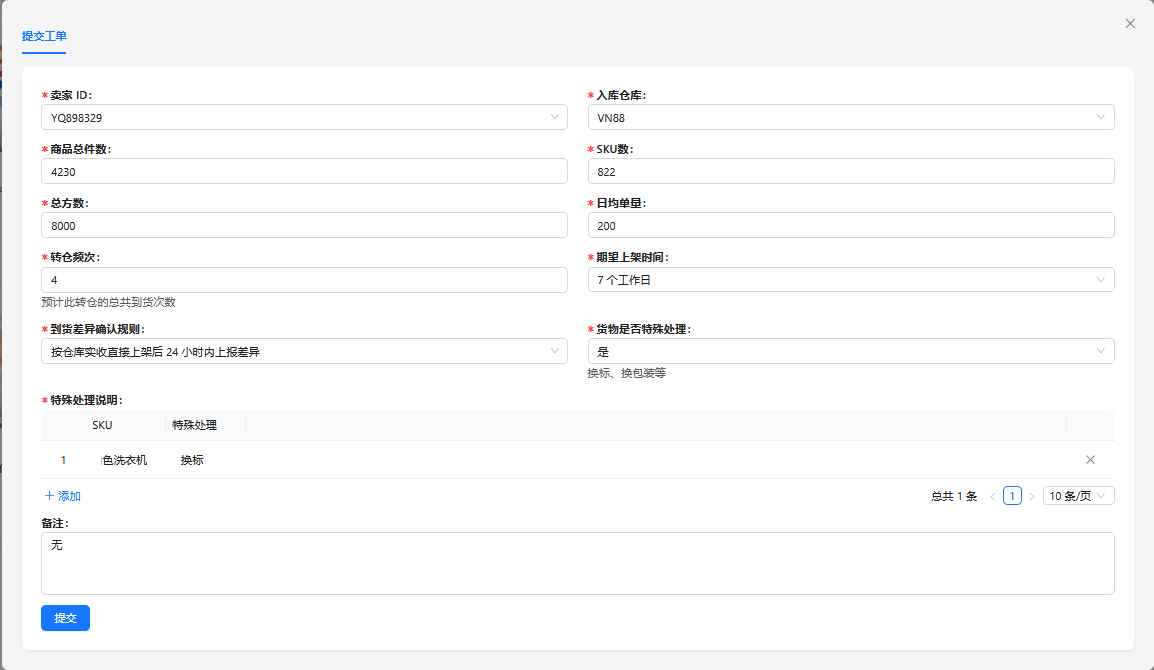Expand the 期望上架时间 dropdown

point(850,280)
